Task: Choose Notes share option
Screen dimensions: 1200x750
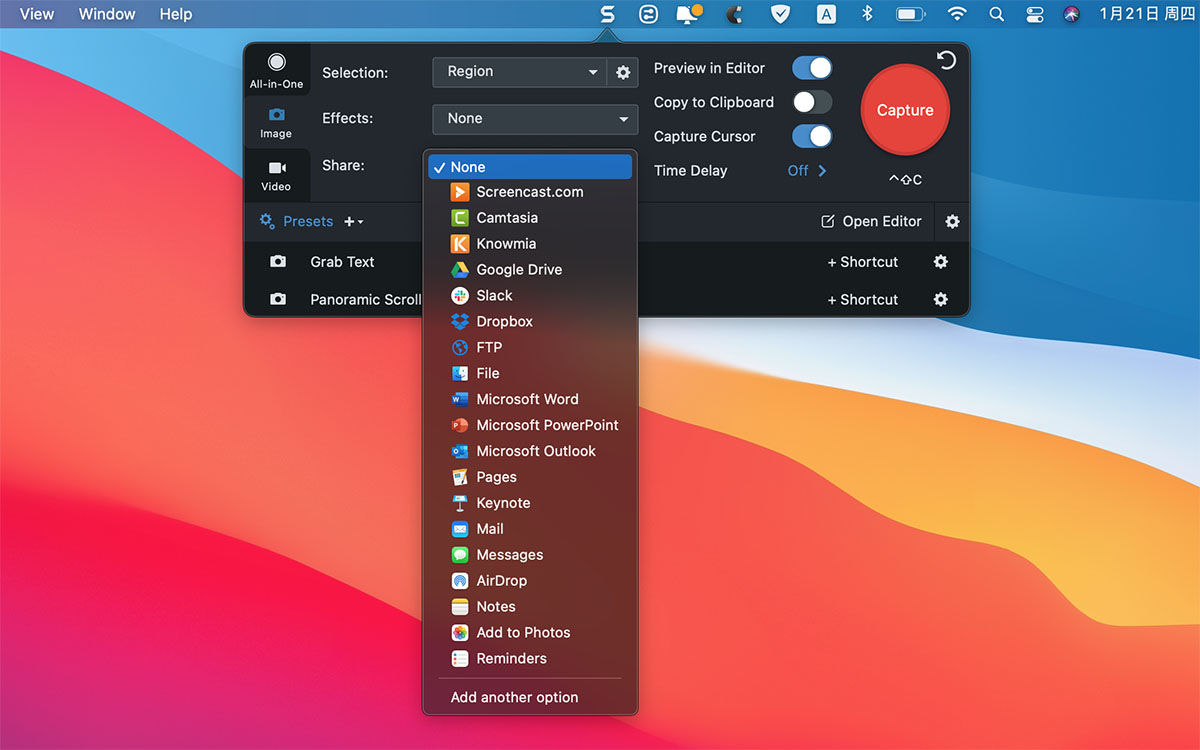Action: pos(530,608)
